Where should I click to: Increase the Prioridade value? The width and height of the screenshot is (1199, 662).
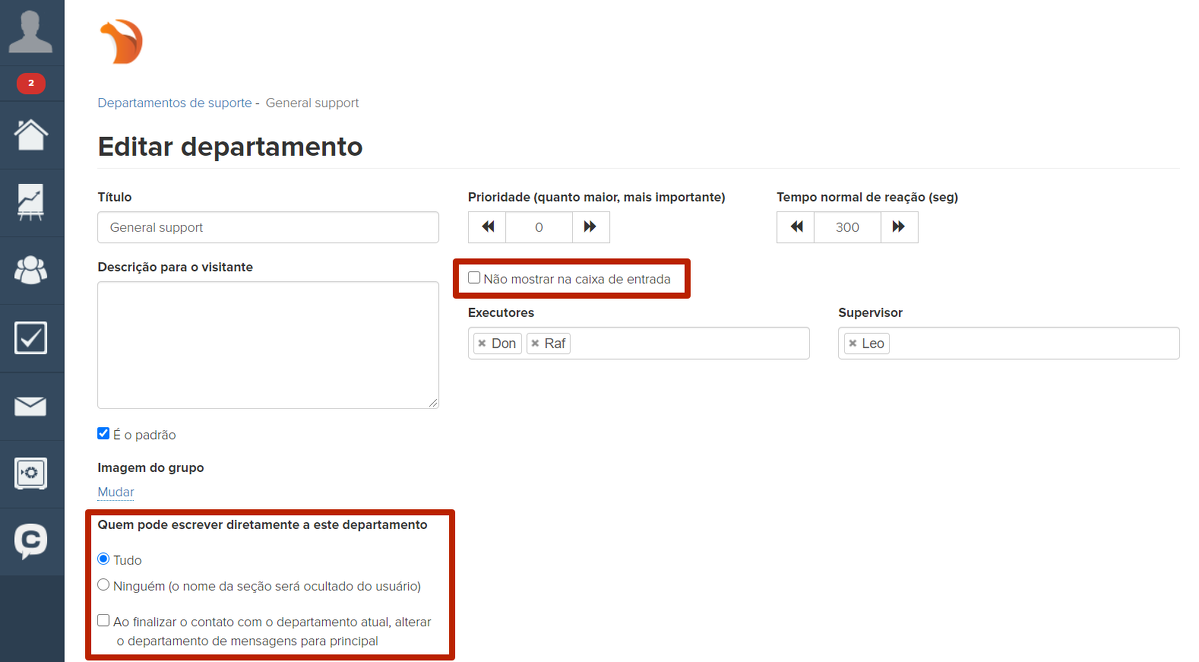point(590,227)
